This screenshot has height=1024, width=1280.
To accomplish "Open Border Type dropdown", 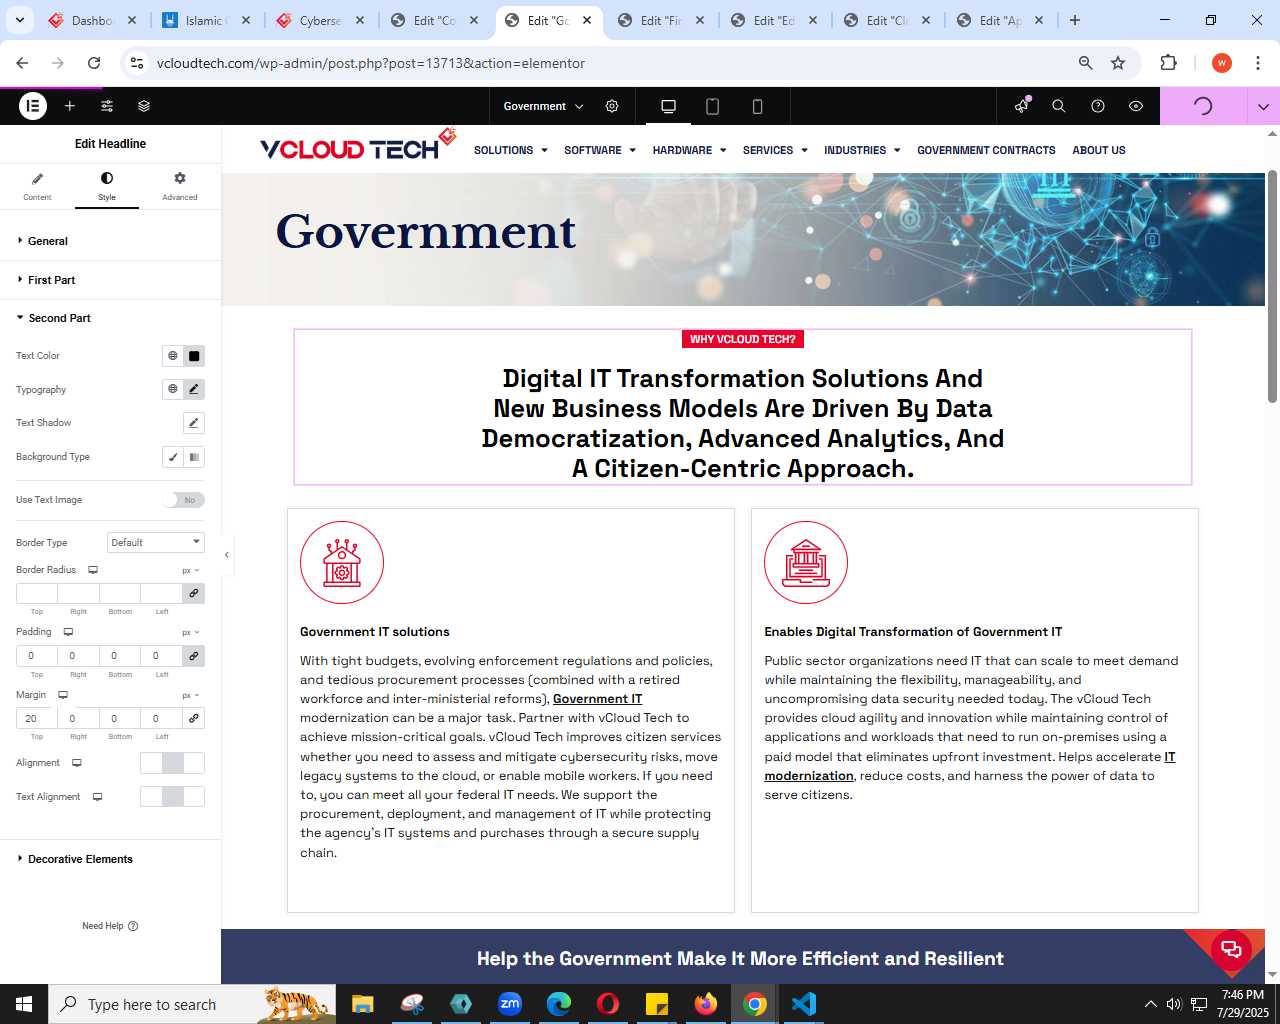I will [156, 542].
